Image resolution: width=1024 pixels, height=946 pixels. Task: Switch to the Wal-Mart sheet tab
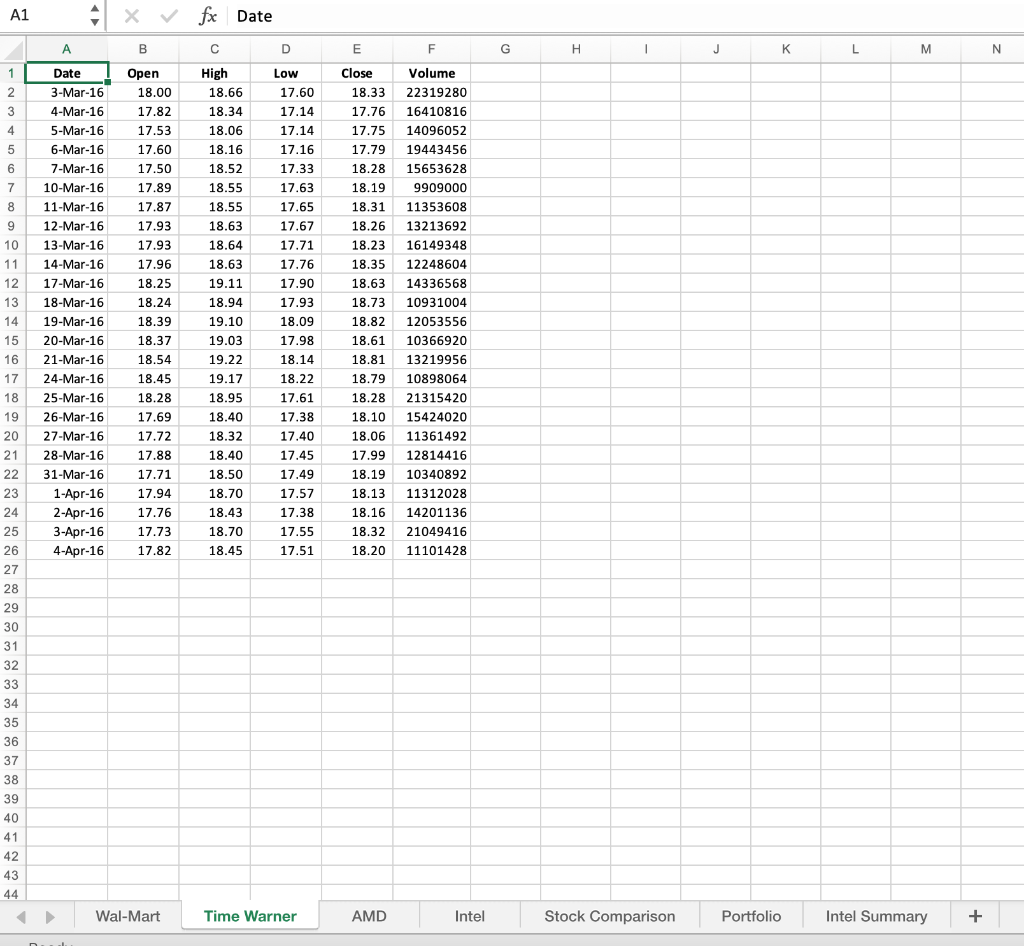(127, 915)
